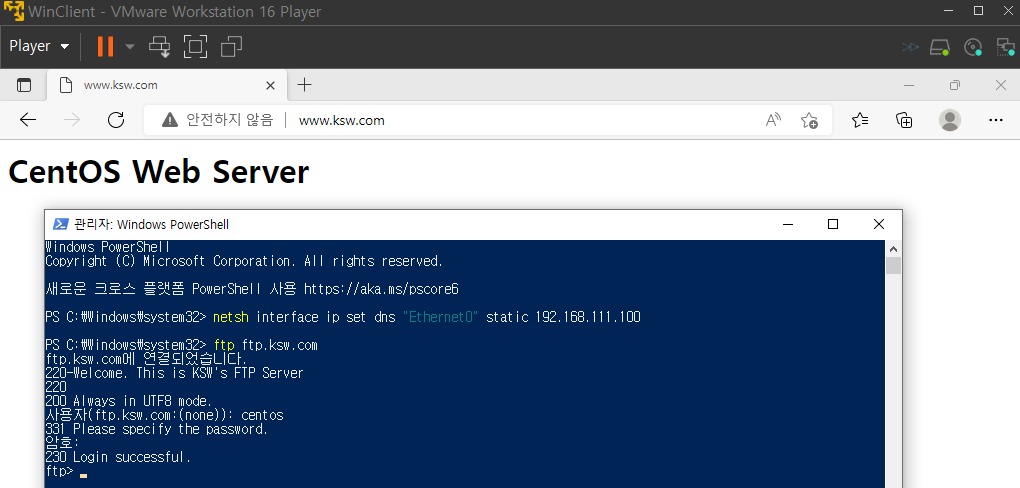
Task: Click the '안전하지 않음' security label
Action: click(230, 120)
